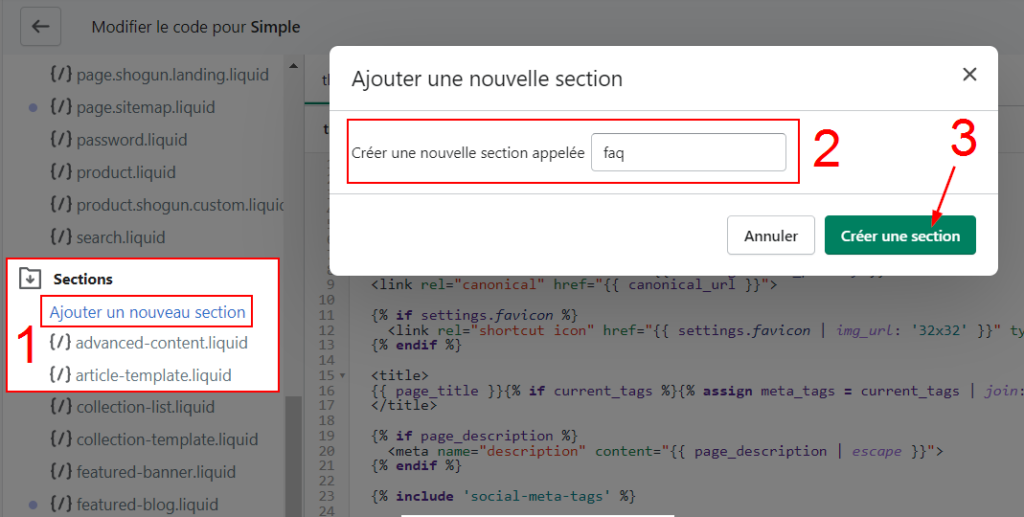Image resolution: width=1024 pixels, height=517 pixels.
Task: Click the featured-blog.liquid file icon
Action: click(60, 504)
